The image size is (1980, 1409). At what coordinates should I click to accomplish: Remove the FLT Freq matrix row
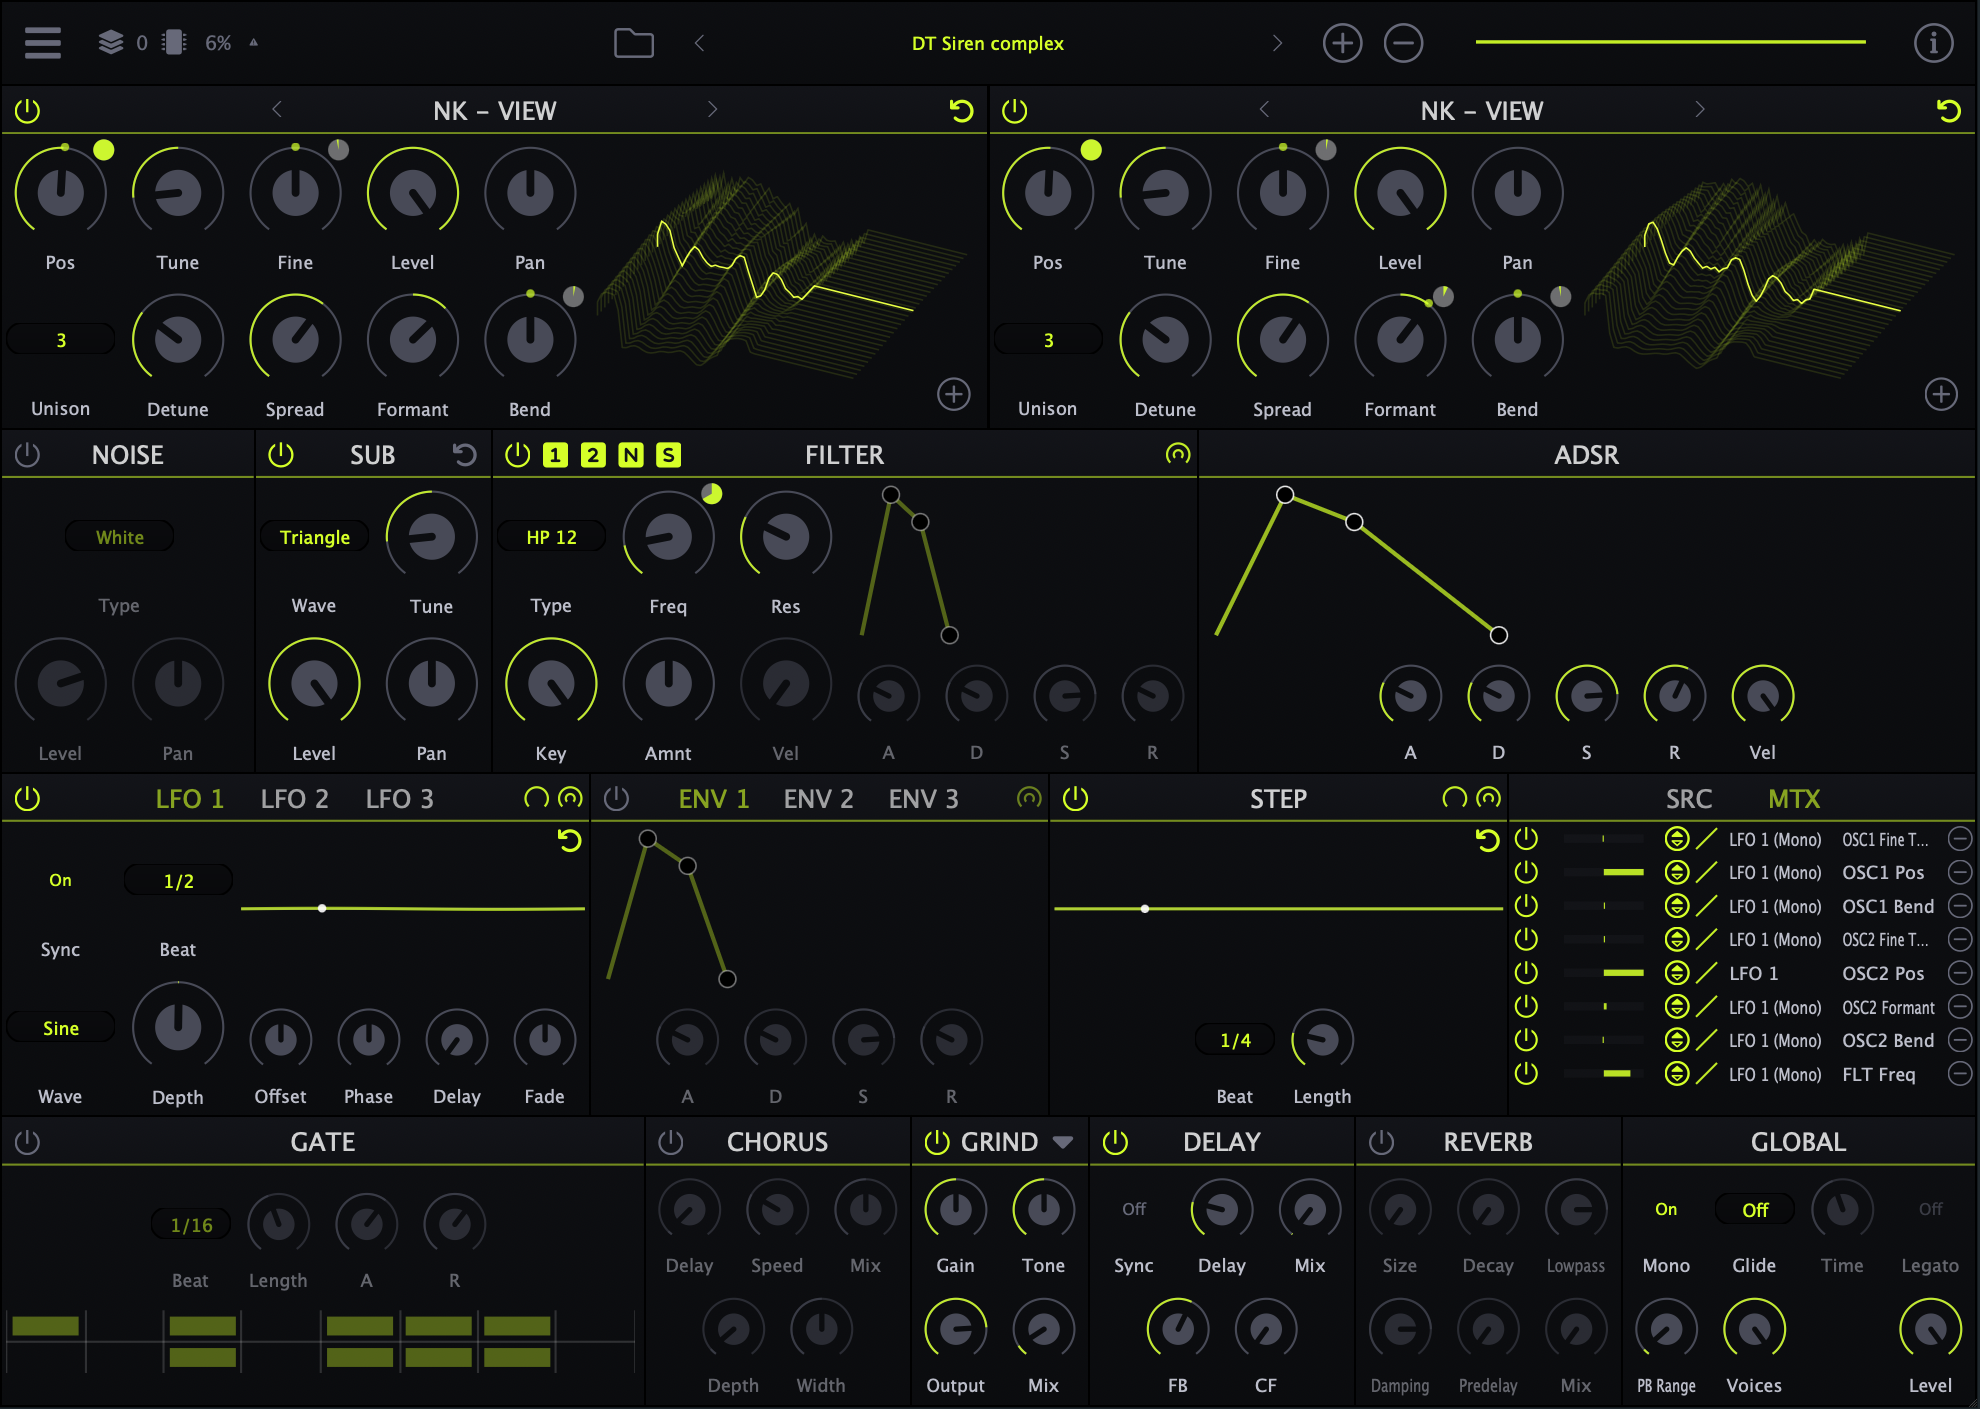pos(1960,1074)
